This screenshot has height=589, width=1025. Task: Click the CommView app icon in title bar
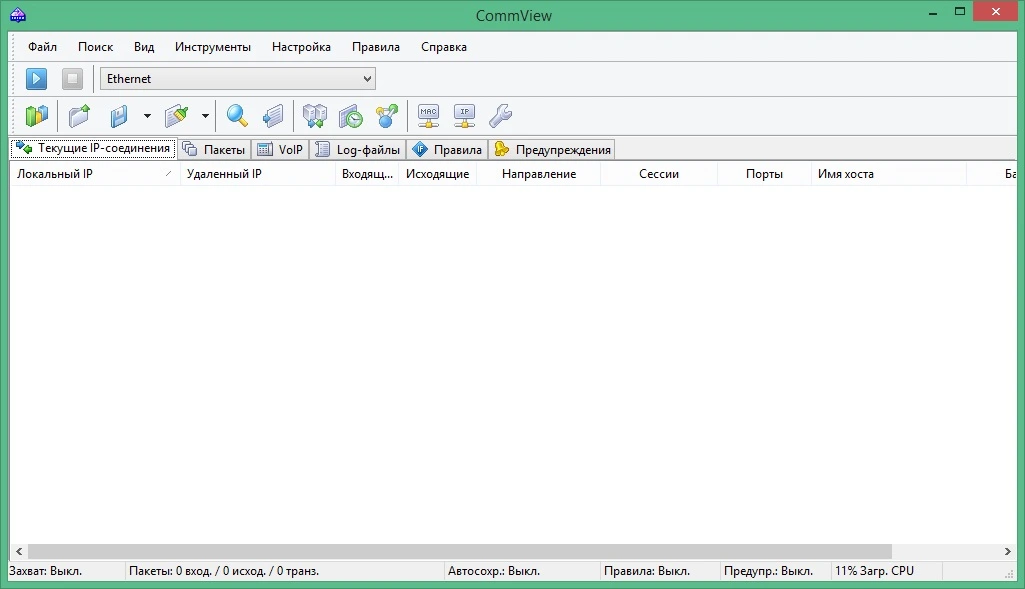18,15
